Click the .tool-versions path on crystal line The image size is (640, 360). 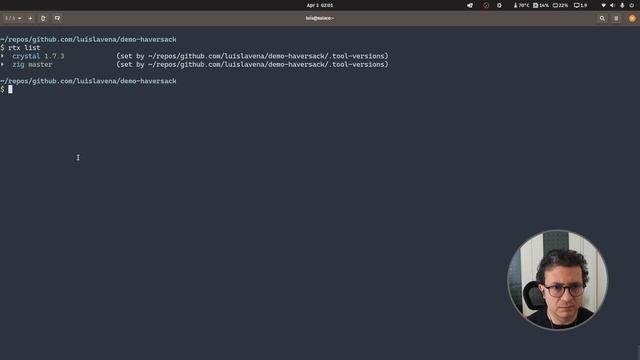268,56
